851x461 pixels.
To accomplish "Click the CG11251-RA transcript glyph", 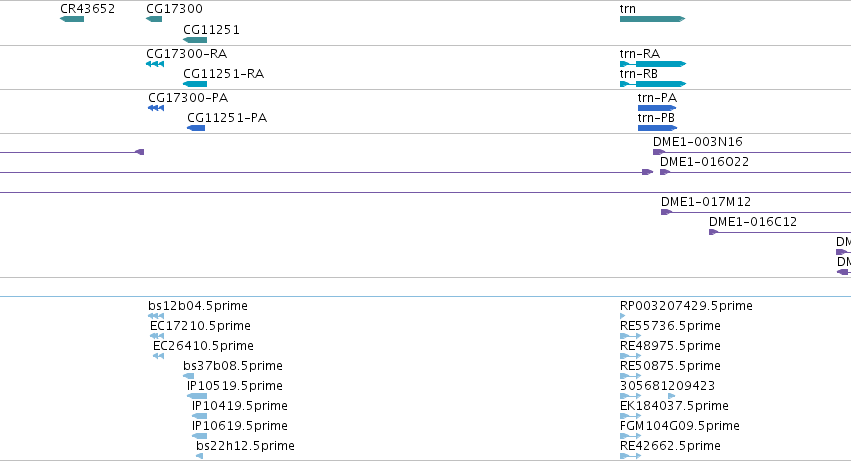I will click(195, 84).
